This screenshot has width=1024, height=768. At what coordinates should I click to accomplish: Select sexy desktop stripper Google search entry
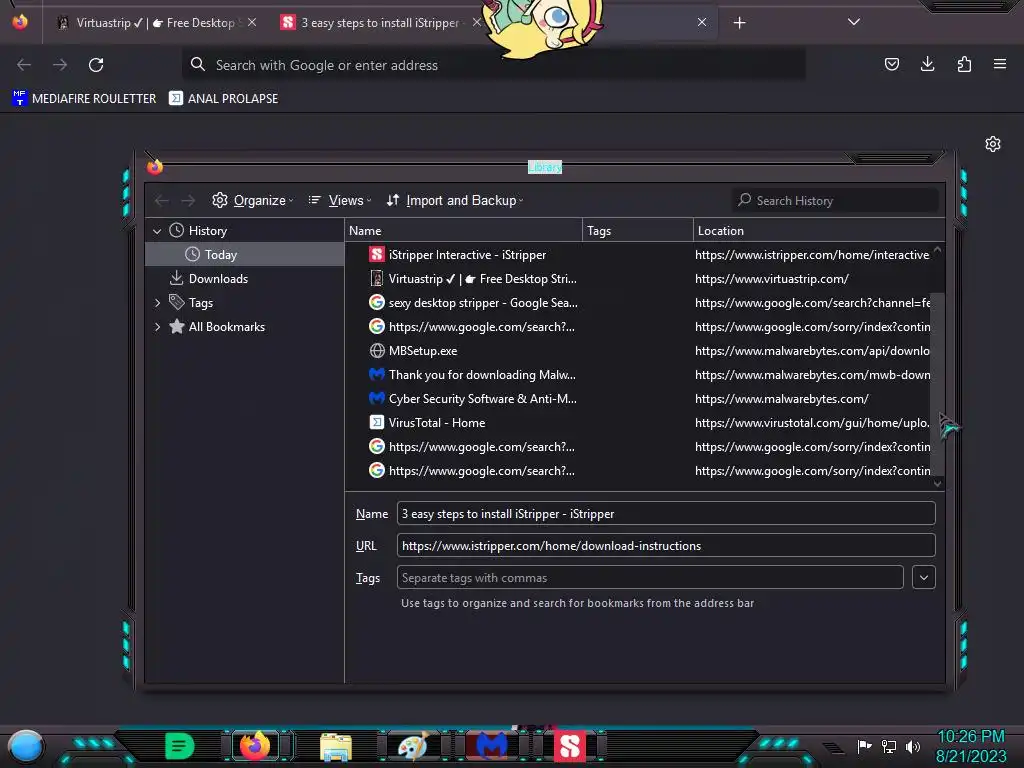(x=637, y=303)
